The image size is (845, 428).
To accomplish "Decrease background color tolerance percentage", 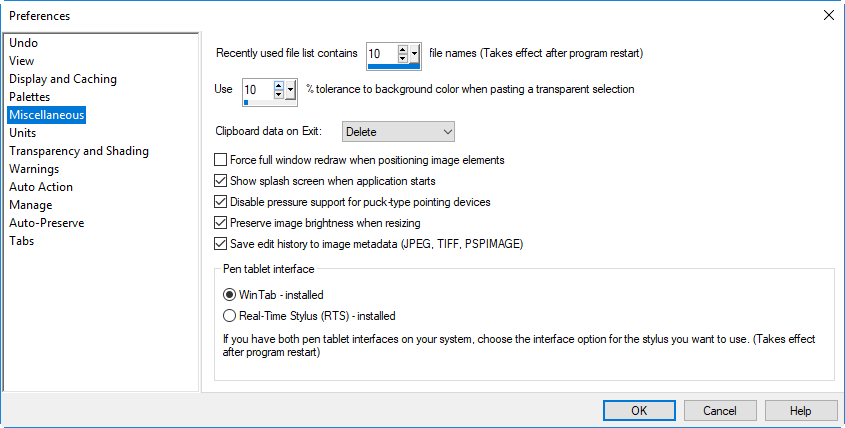I will point(279,93).
